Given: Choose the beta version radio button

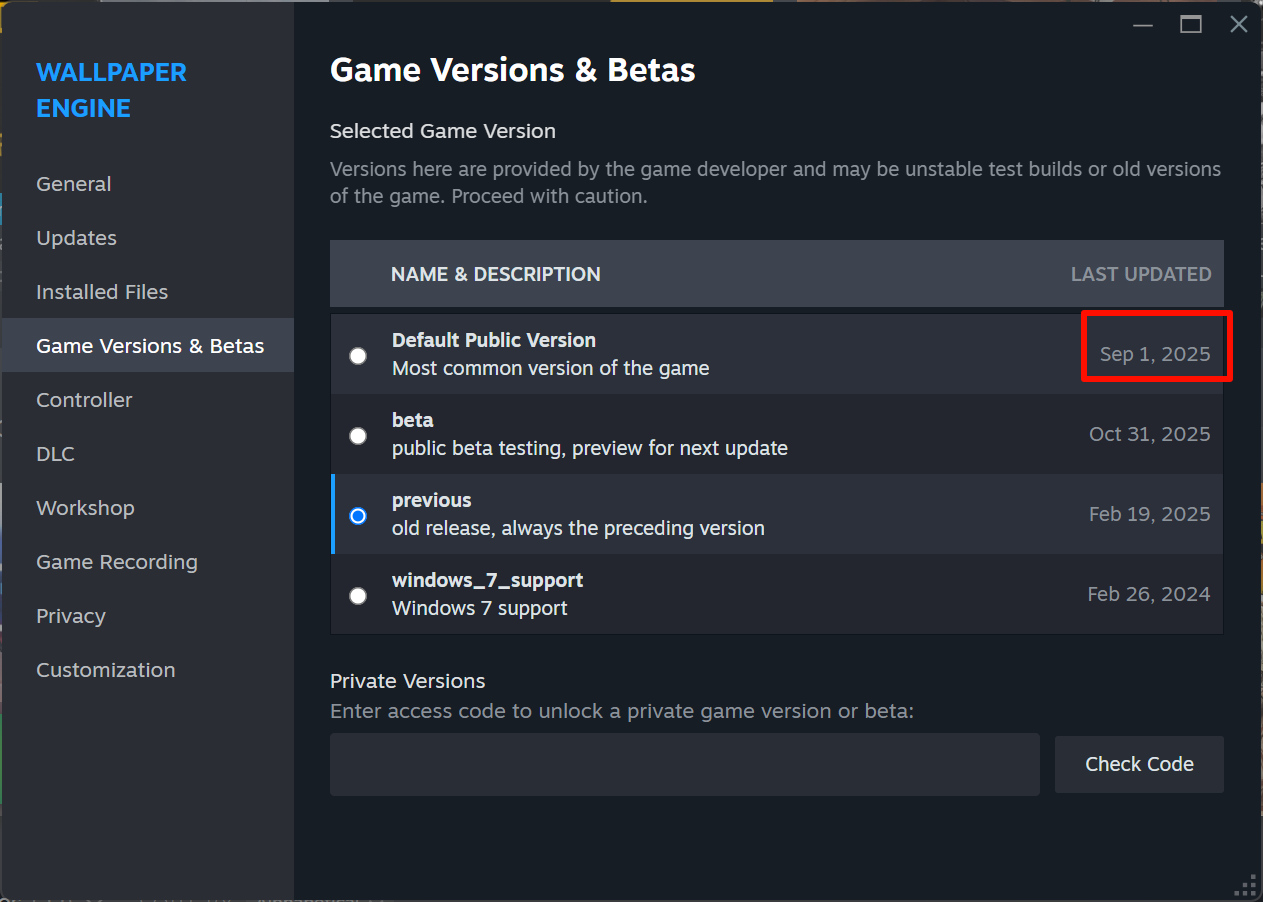Looking at the screenshot, I should 358,435.
